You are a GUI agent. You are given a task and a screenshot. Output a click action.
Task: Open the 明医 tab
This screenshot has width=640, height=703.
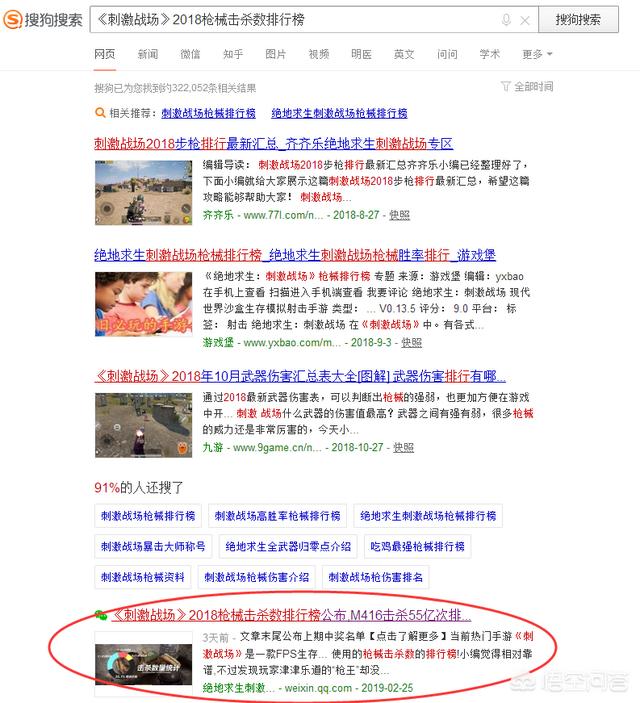[x=361, y=54]
